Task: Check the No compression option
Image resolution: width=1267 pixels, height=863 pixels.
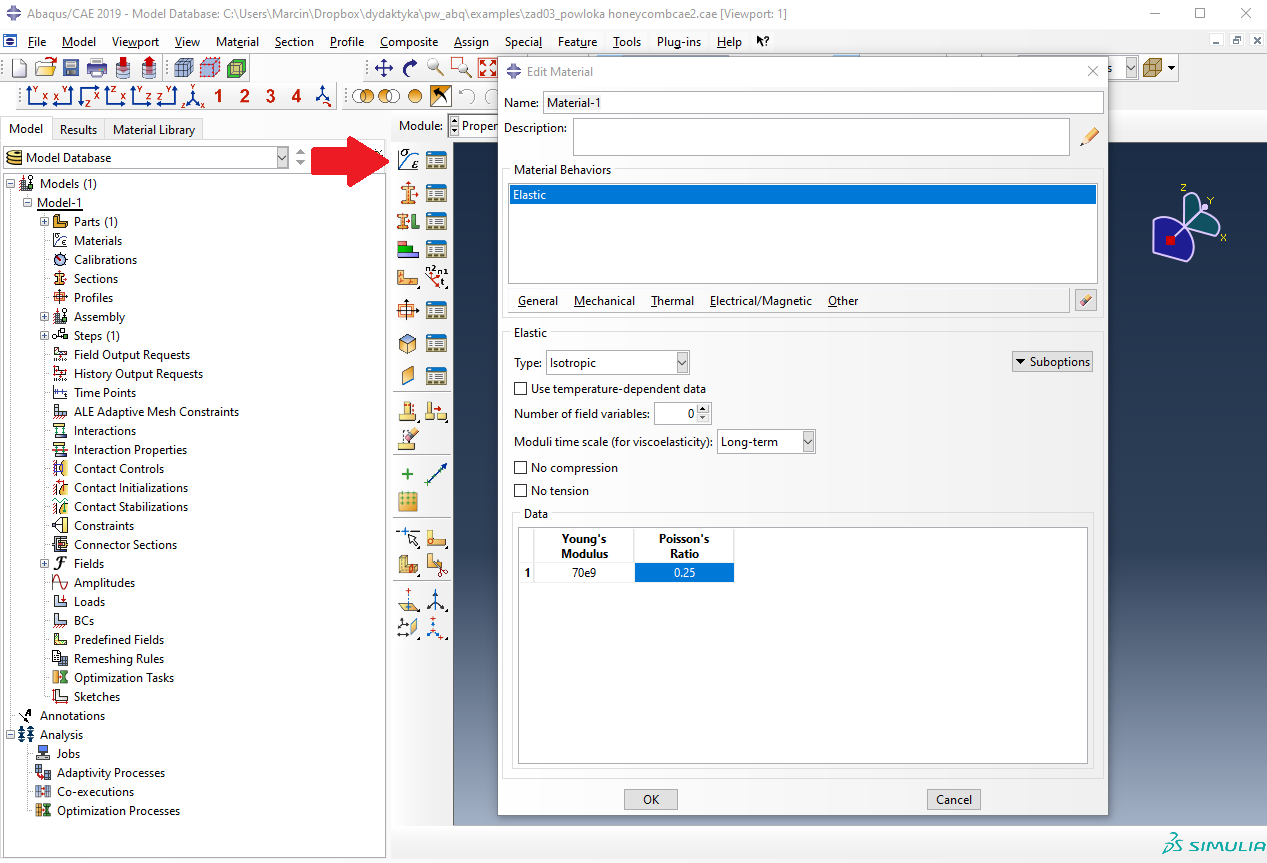Action: (x=521, y=468)
